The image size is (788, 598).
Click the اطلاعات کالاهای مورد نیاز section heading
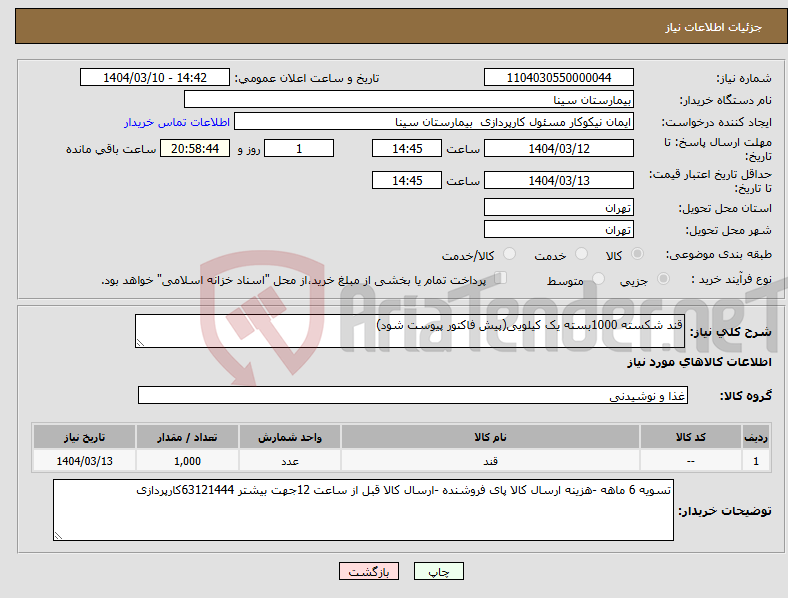pyautogui.click(x=699, y=362)
